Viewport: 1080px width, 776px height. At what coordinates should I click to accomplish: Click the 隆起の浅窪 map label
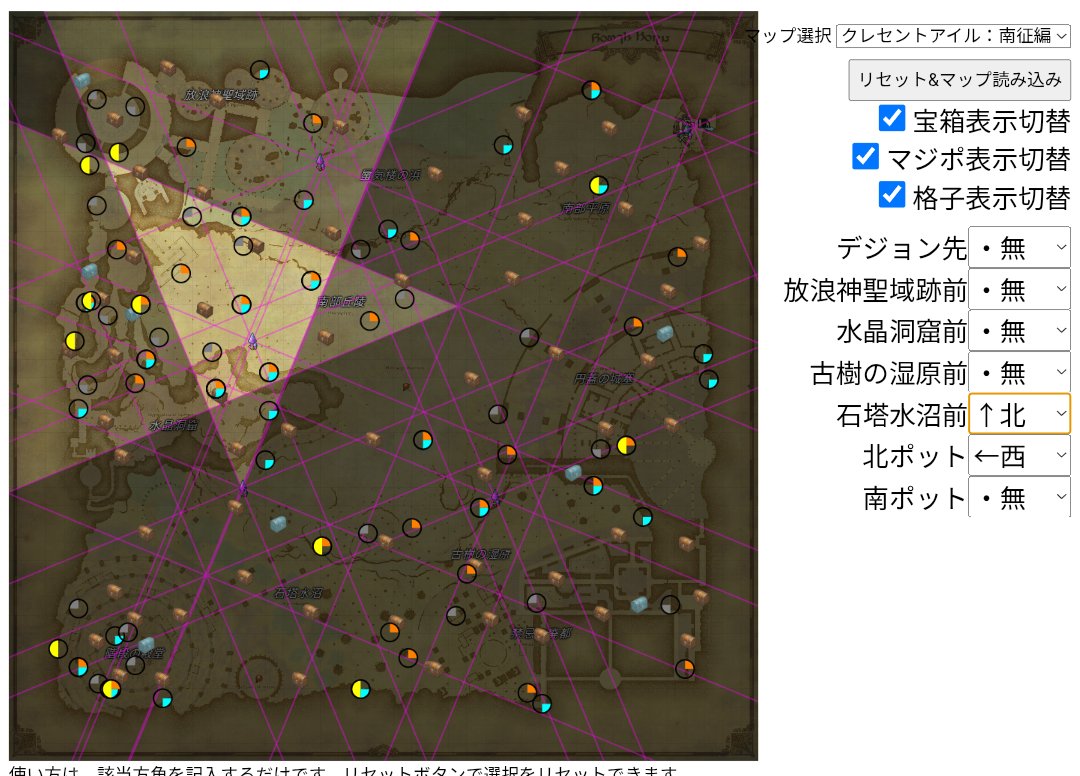click(x=134, y=653)
